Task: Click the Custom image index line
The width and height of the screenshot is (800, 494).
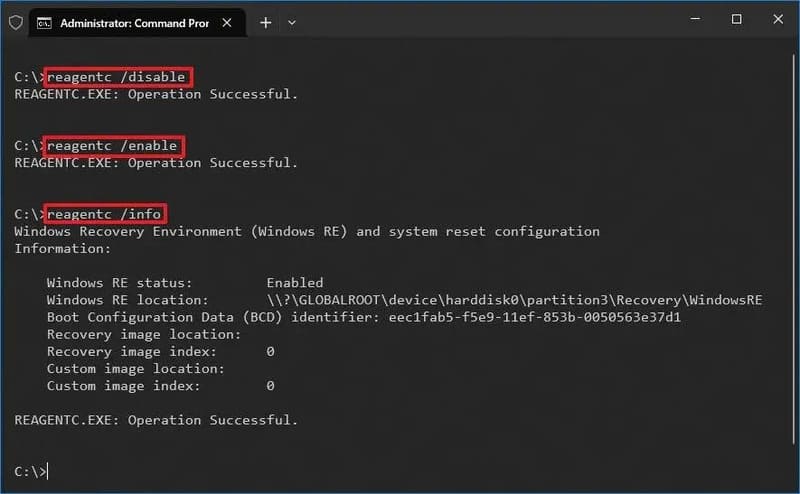Action: point(160,385)
